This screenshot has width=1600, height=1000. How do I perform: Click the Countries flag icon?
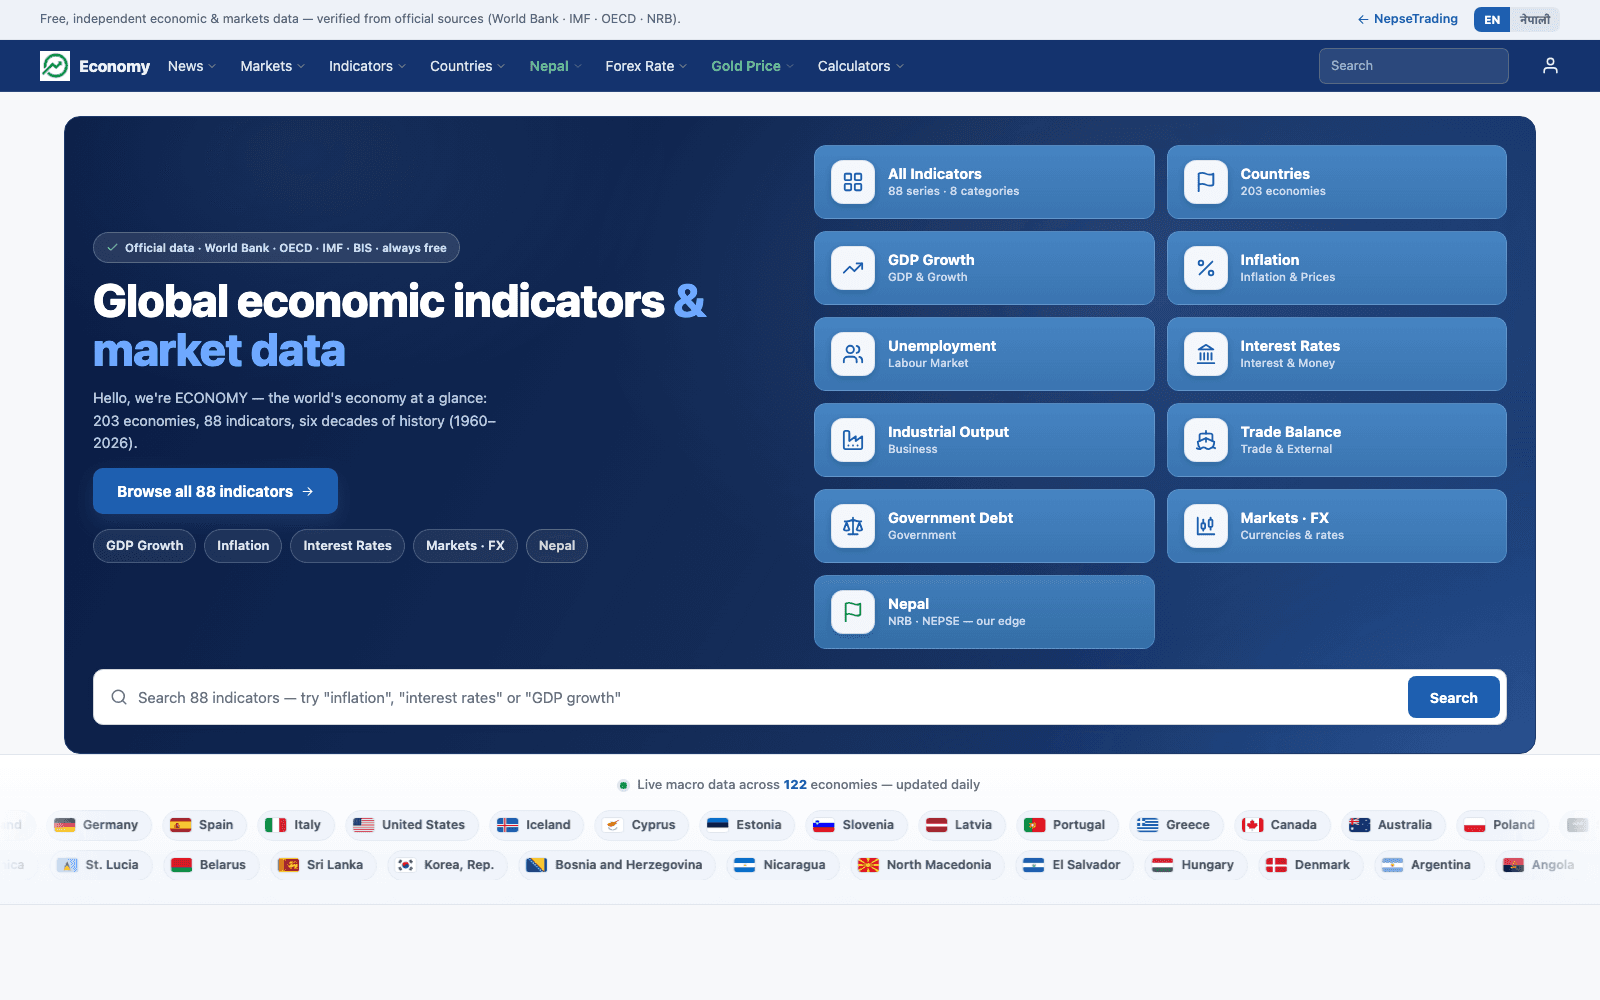click(1206, 182)
